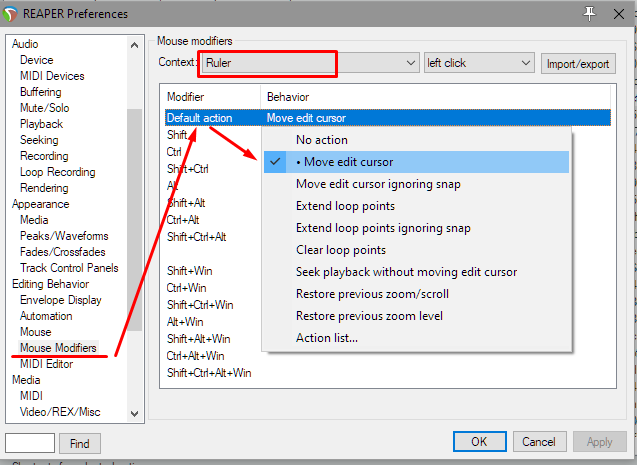Open the left click dropdown
This screenshot has height=465, width=637.
point(479,63)
